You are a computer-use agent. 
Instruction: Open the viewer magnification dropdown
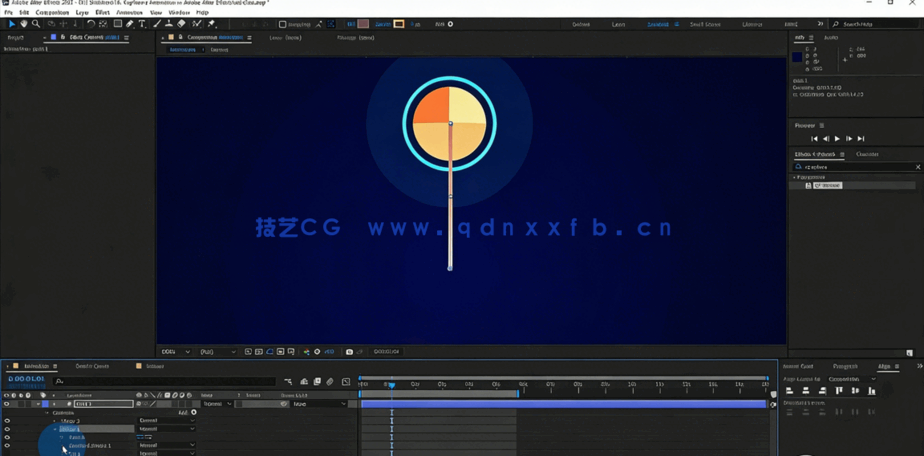(x=176, y=352)
